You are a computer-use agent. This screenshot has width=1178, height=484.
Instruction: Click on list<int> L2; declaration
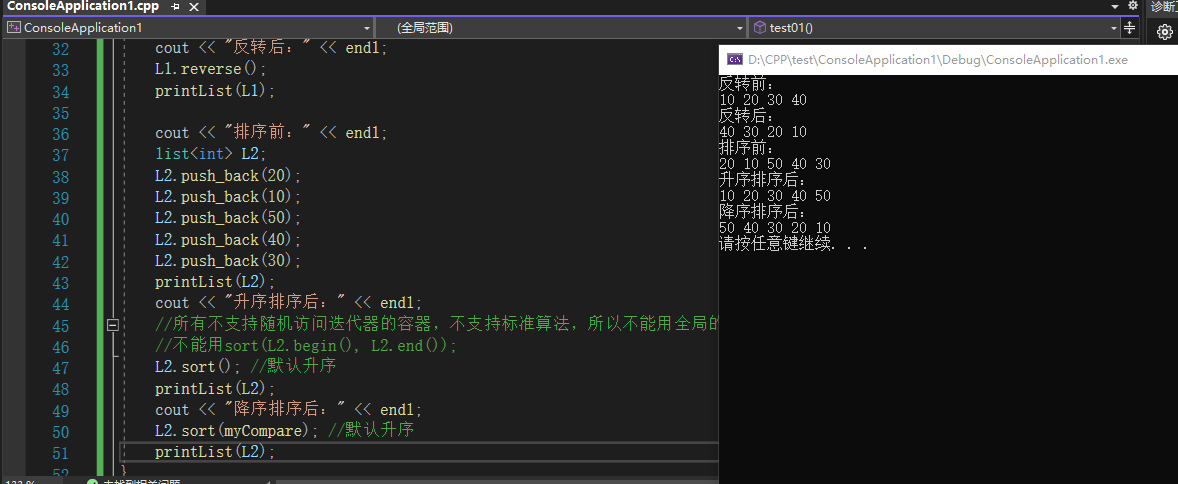tap(211, 154)
